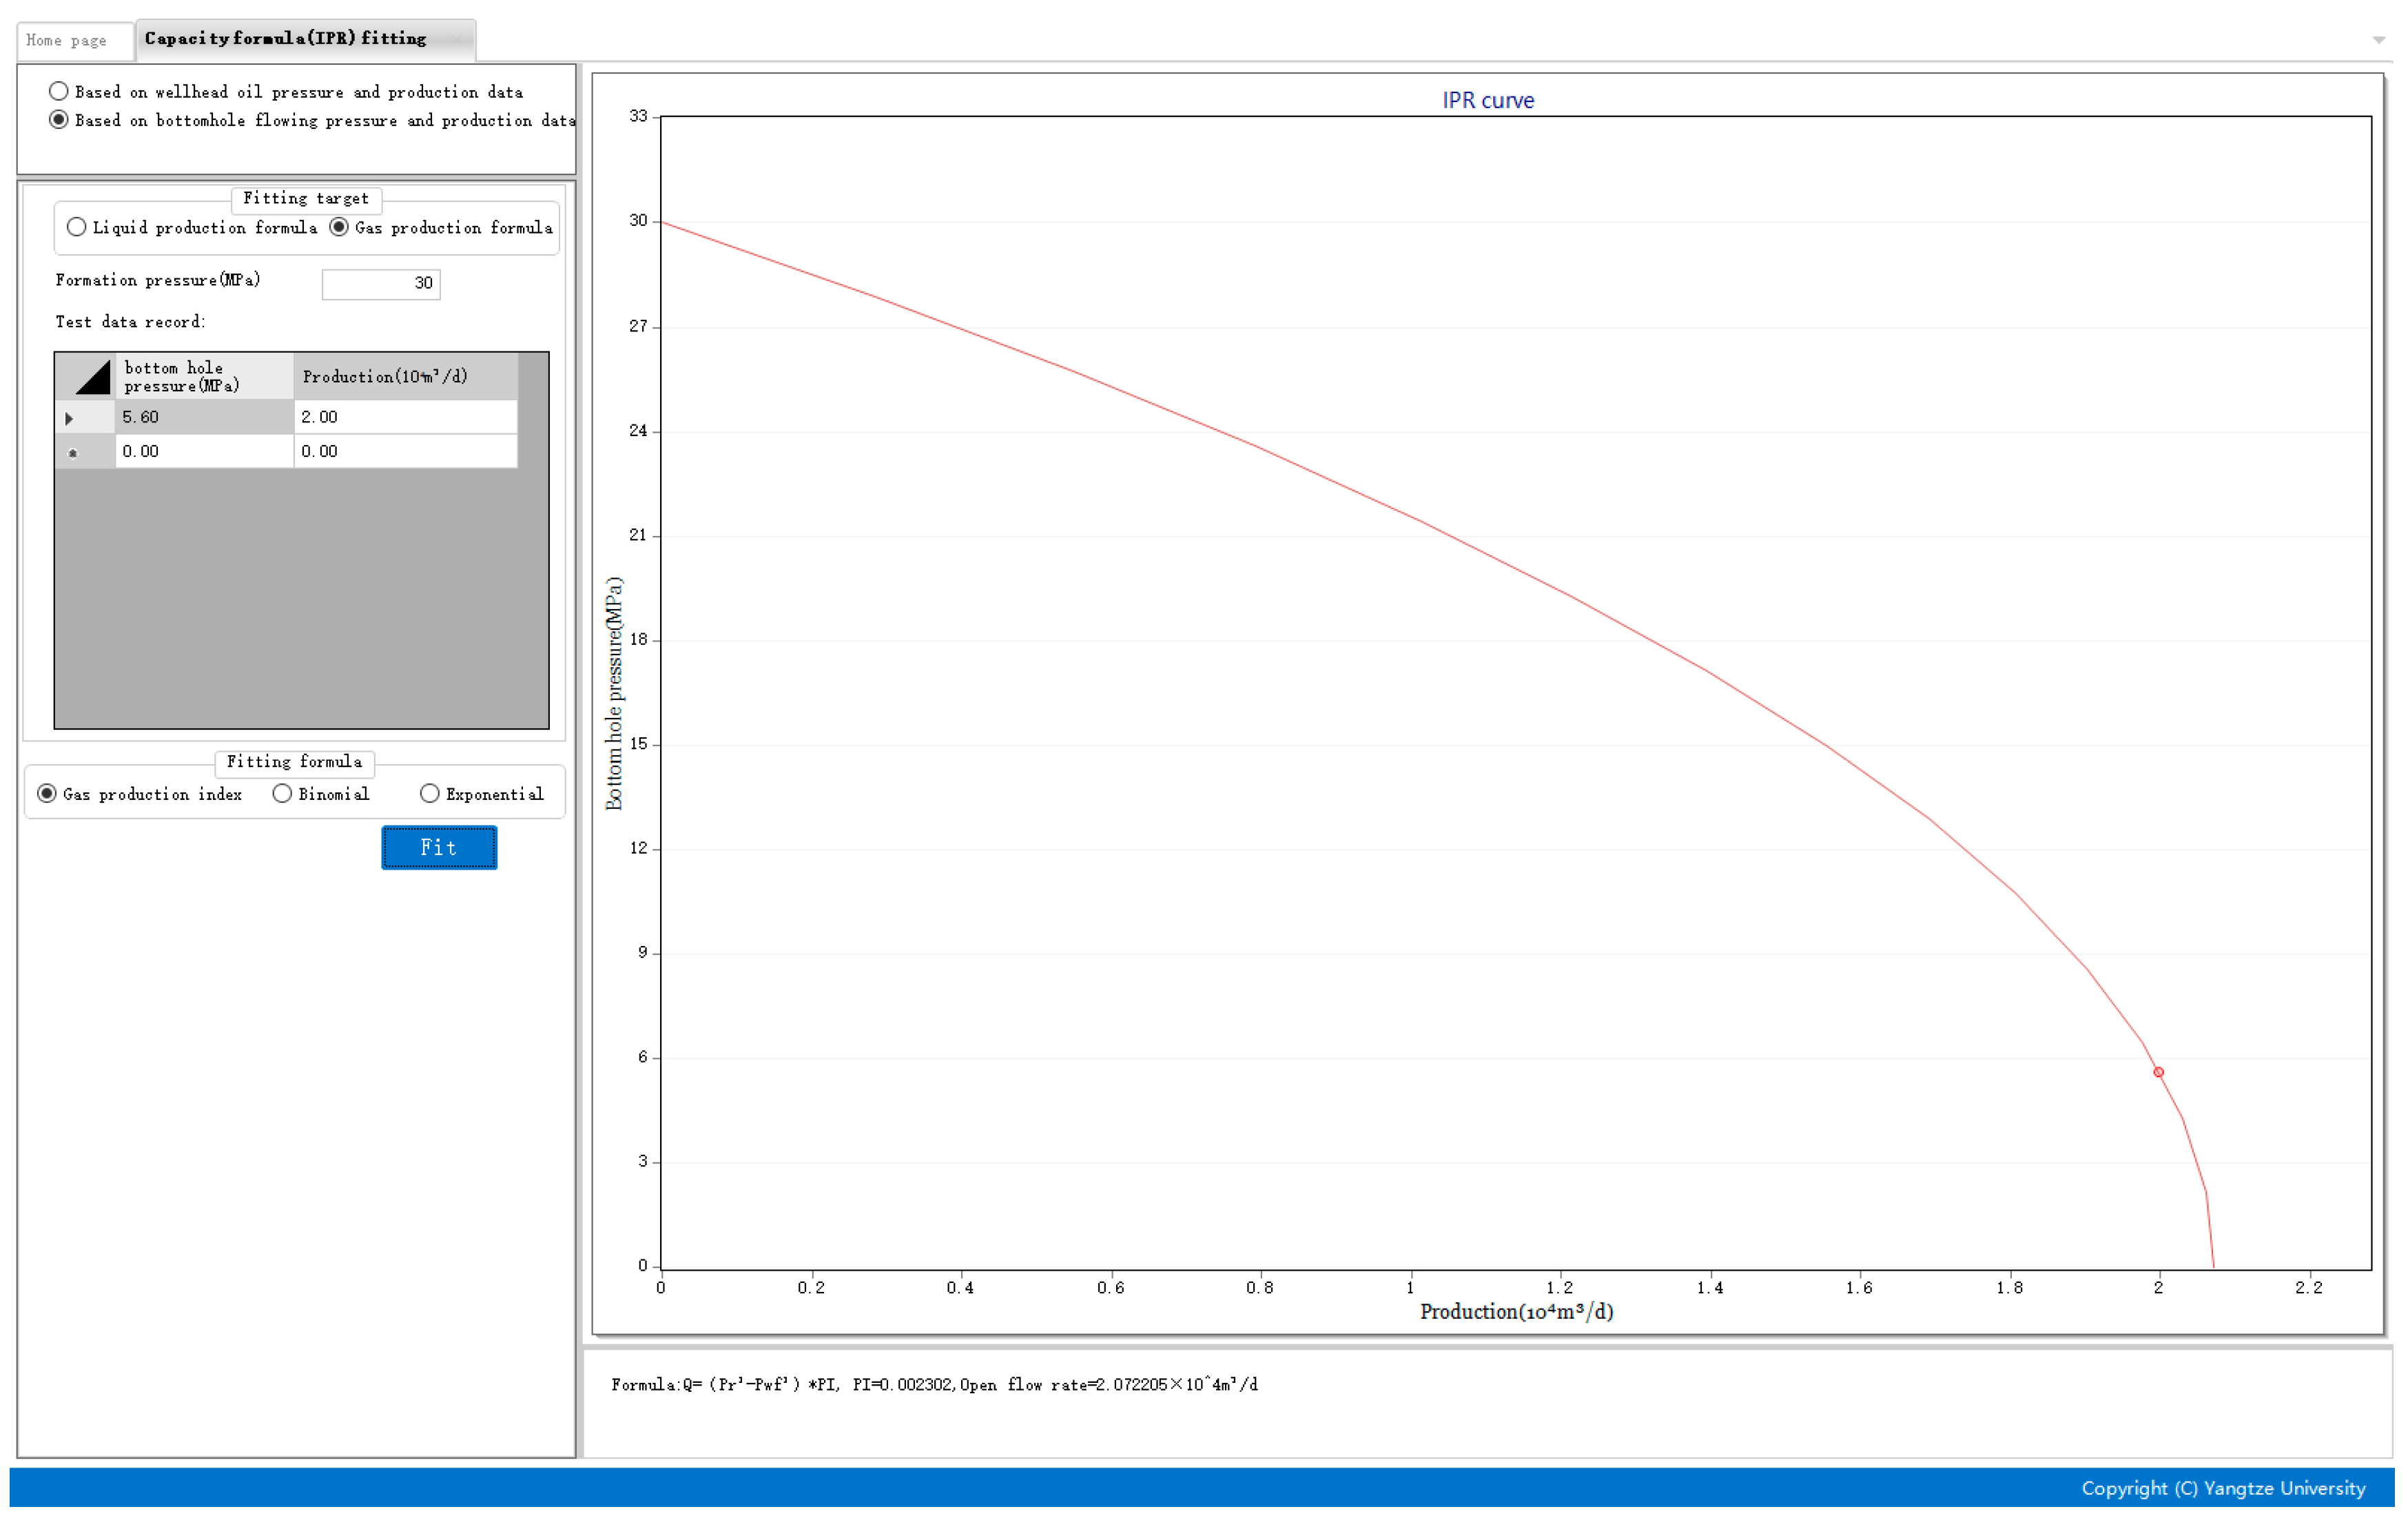Click the Formation pressure input field

(380, 284)
